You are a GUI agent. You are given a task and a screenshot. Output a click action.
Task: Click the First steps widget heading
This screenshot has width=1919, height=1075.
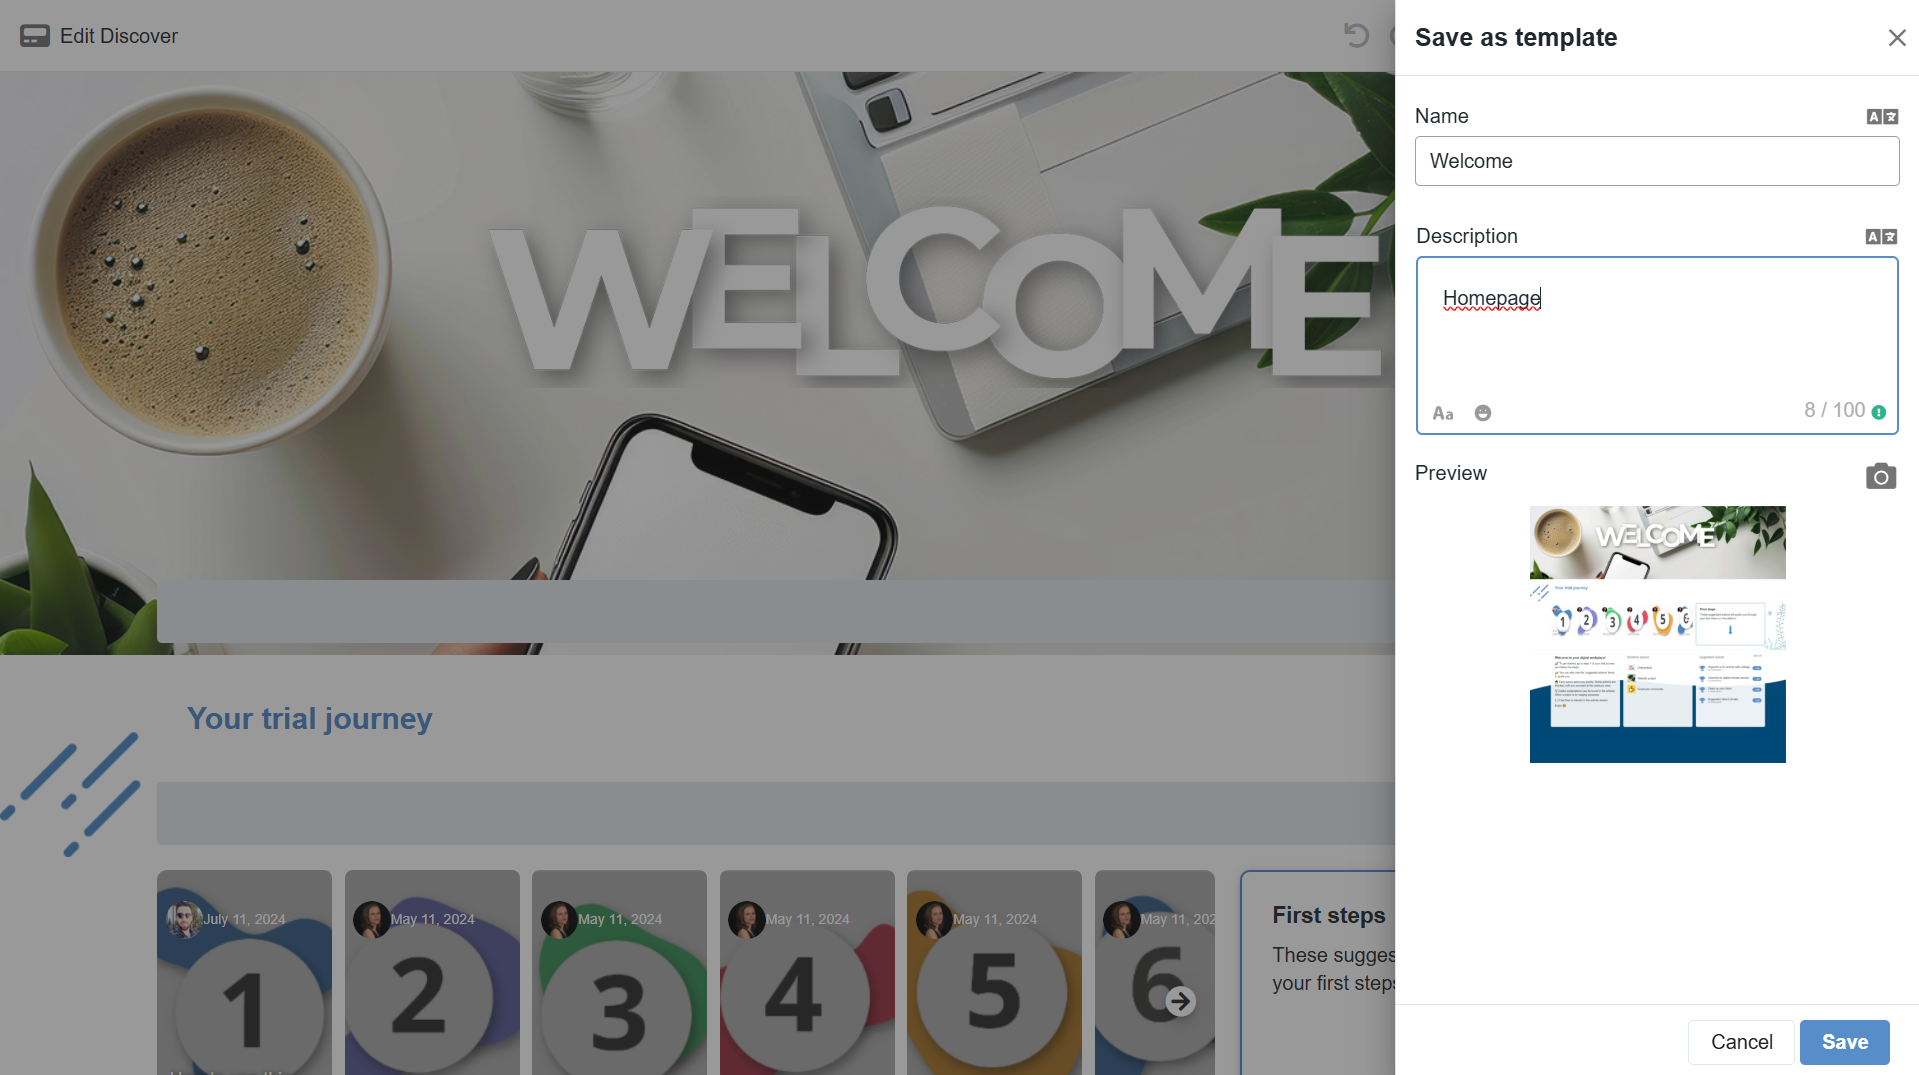tap(1328, 915)
